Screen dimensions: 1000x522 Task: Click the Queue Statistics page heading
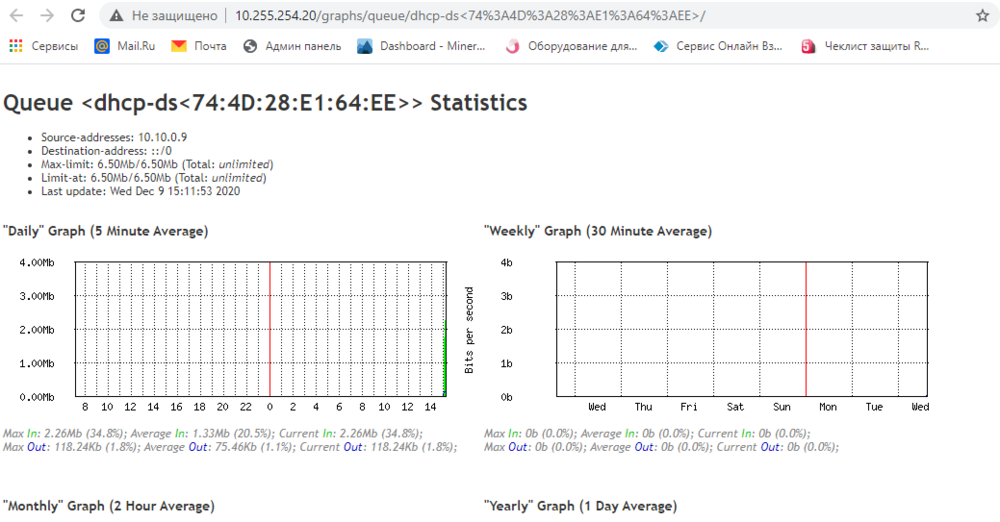(x=265, y=103)
